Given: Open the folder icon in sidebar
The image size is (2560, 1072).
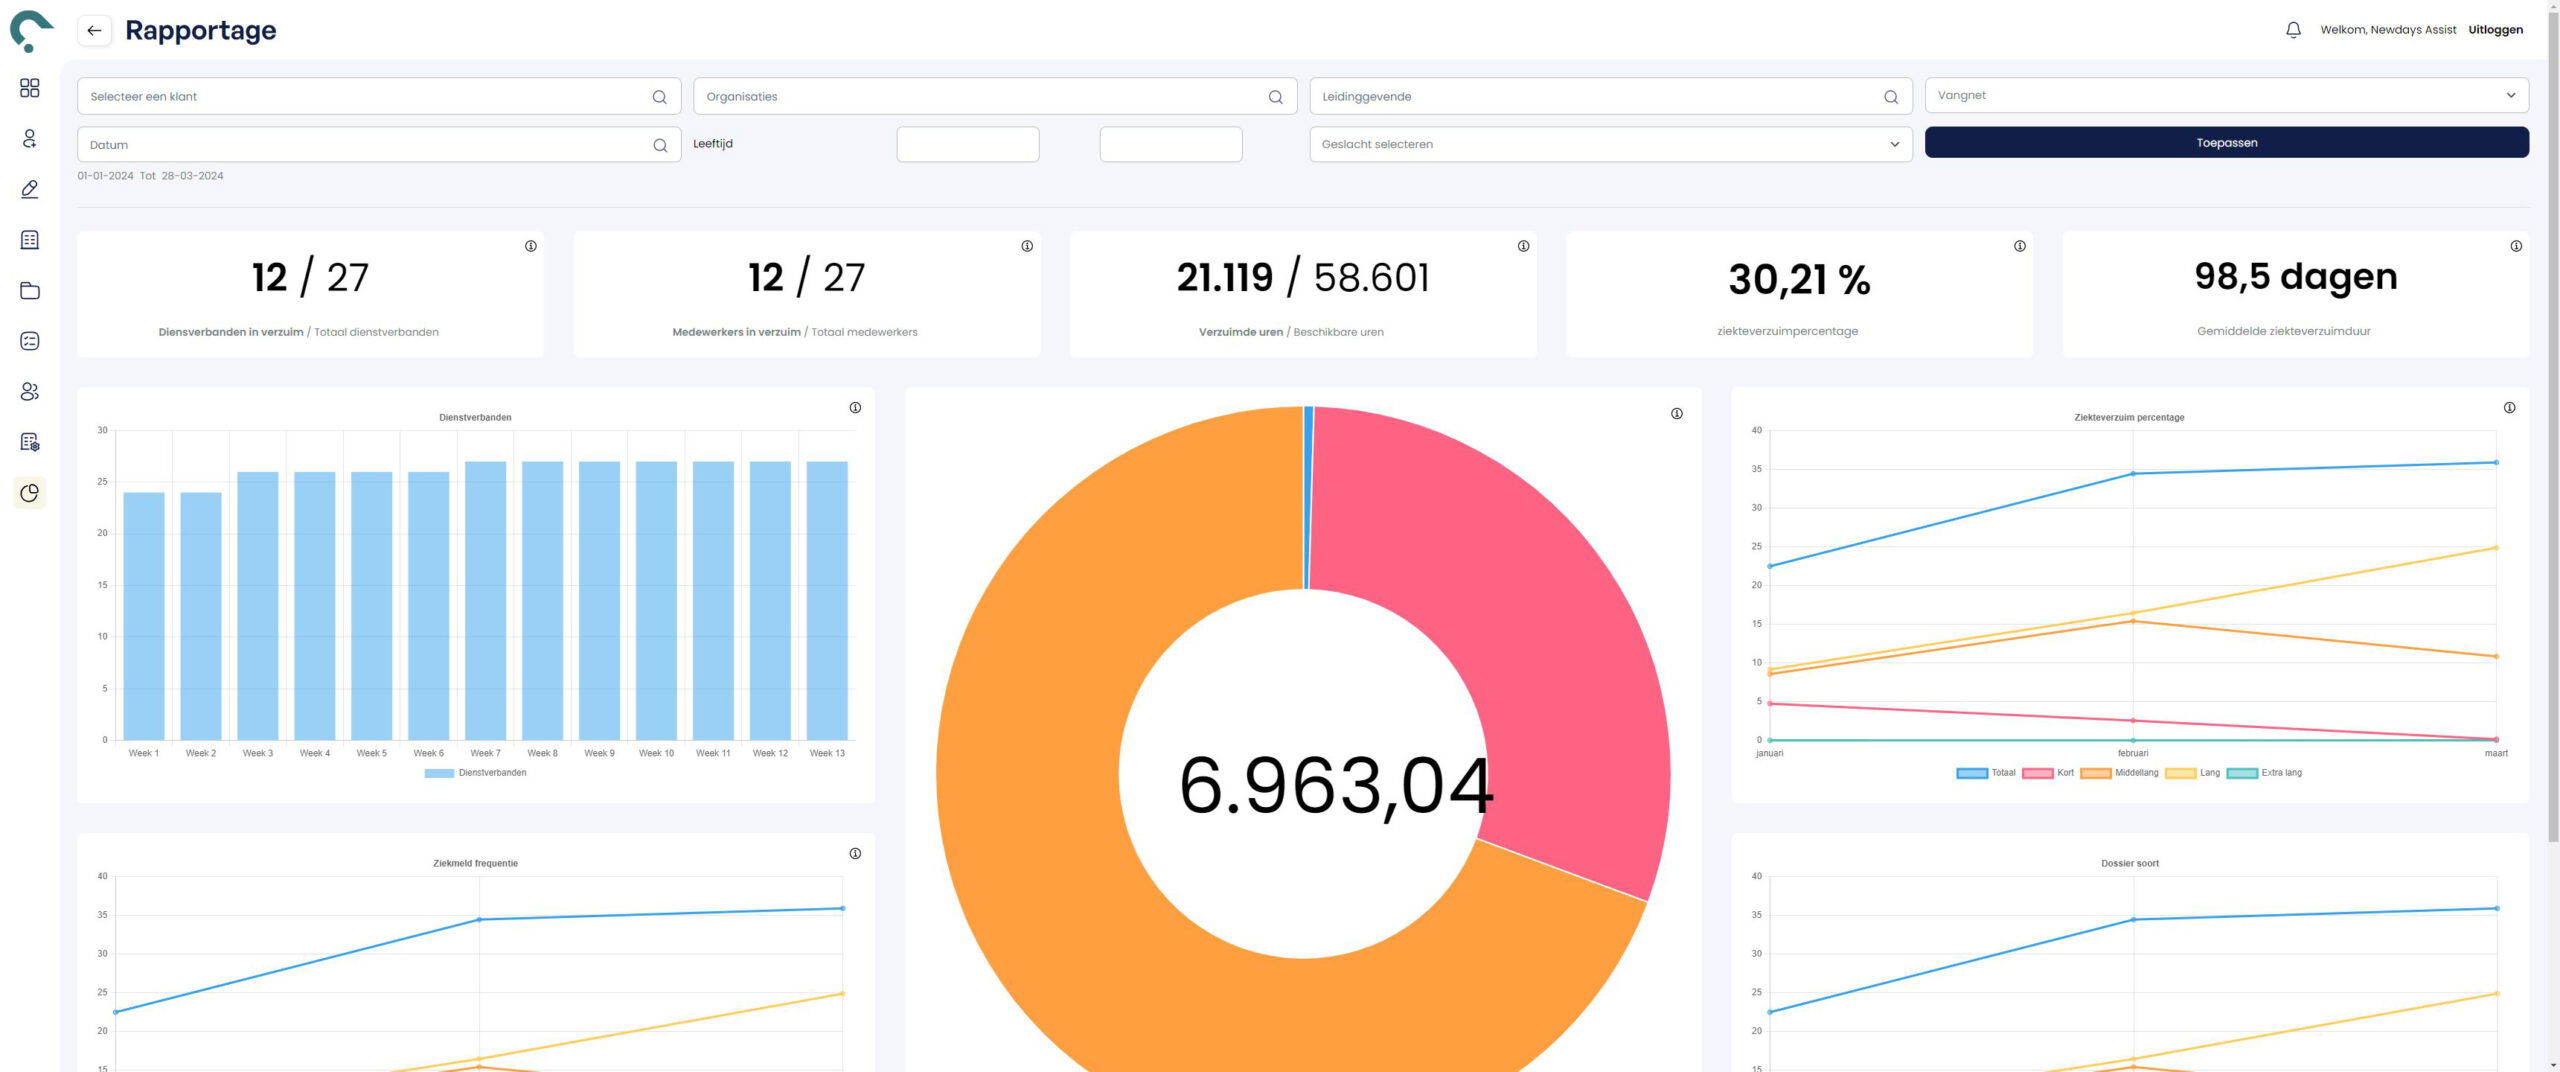Looking at the screenshot, I should point(30,291).
